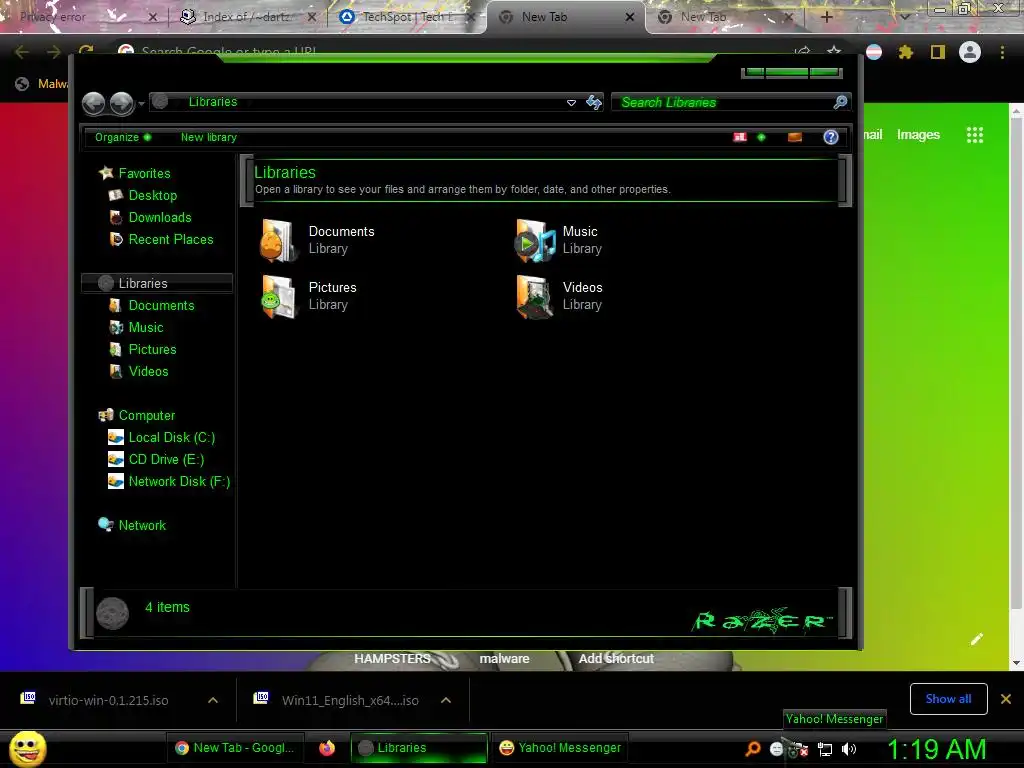1024x768 pixels.
Task: Go forward in the Libraries explorer window
Action: coord(121,103)
